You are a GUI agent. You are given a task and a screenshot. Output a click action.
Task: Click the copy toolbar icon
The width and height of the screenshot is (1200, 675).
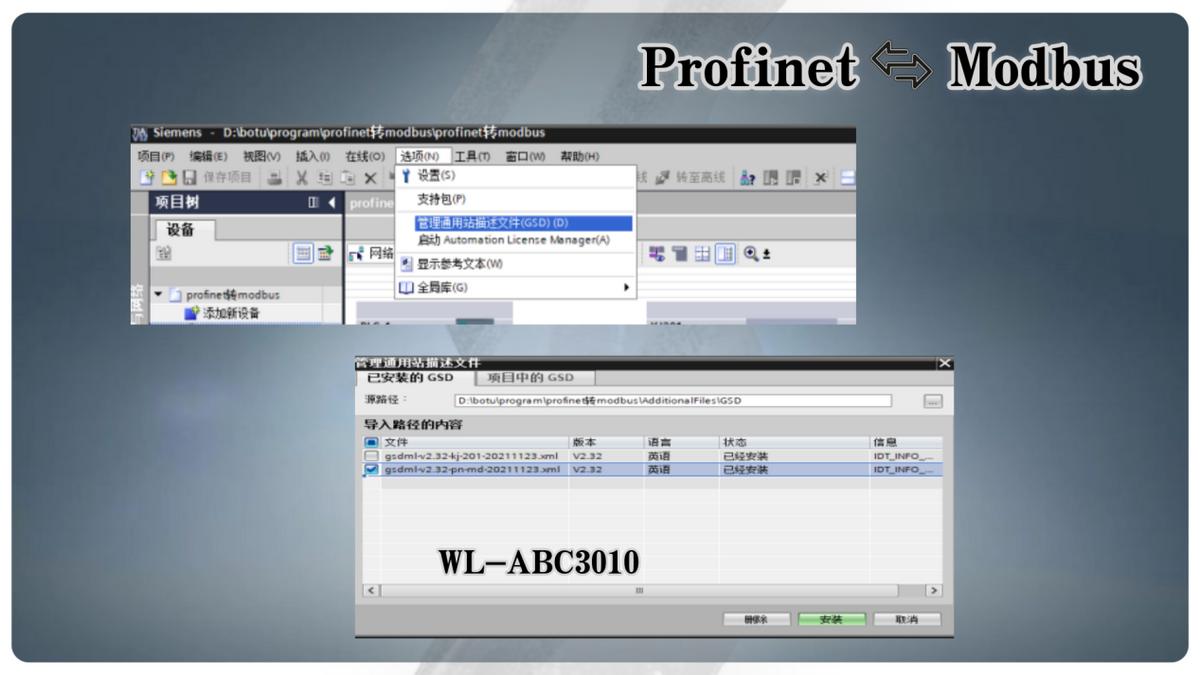325,178
